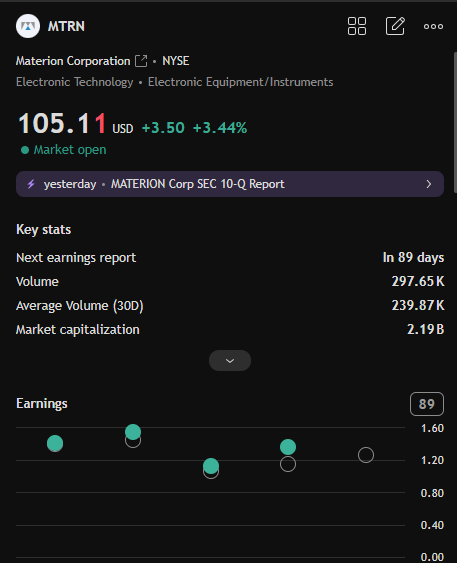The height and width of the screenshot is (563, 457).
Task: Click the Key stats heading
Action: (x=43, y=230)
